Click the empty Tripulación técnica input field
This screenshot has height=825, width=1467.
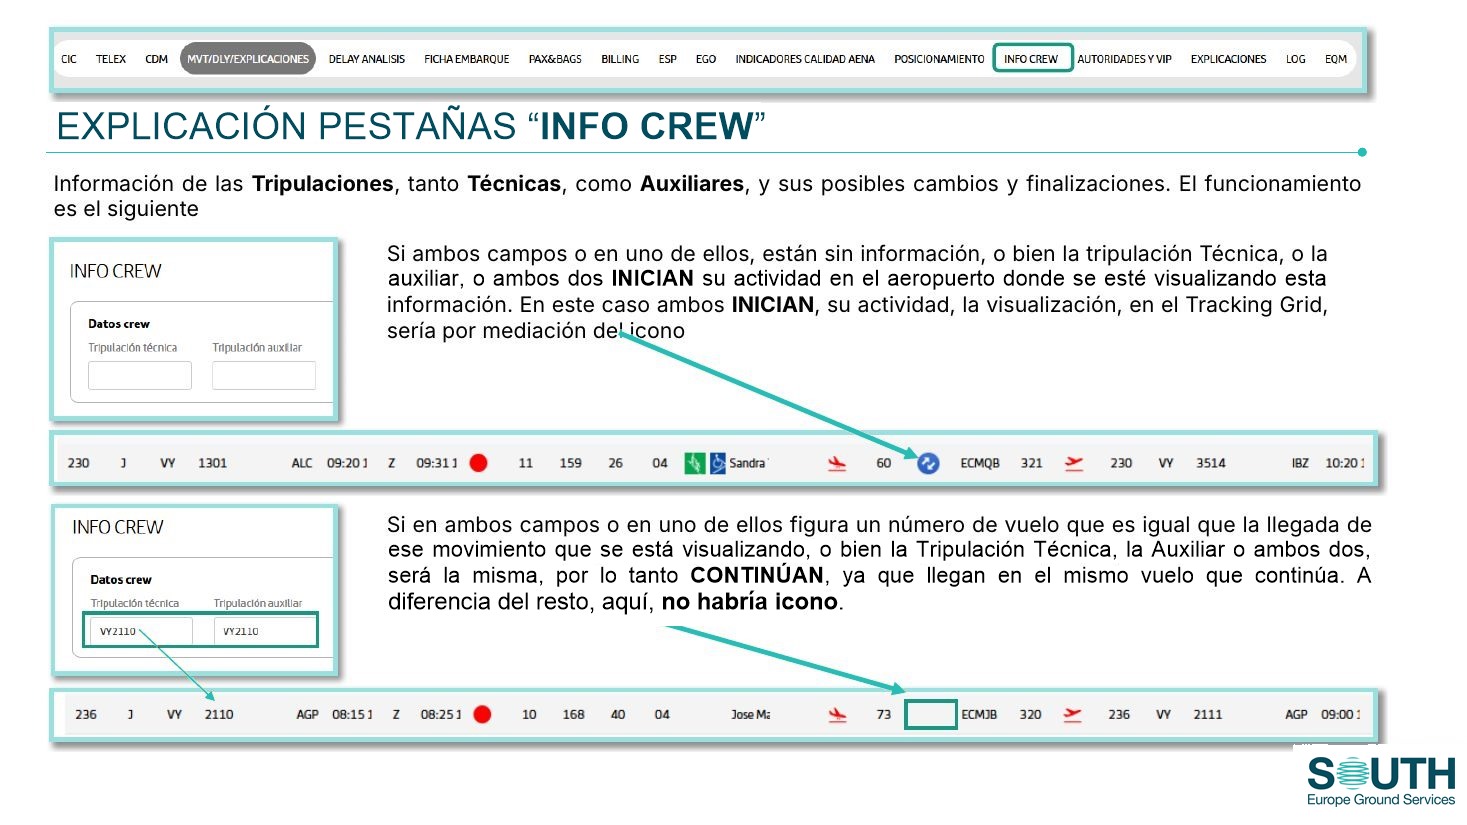[140, 375]
